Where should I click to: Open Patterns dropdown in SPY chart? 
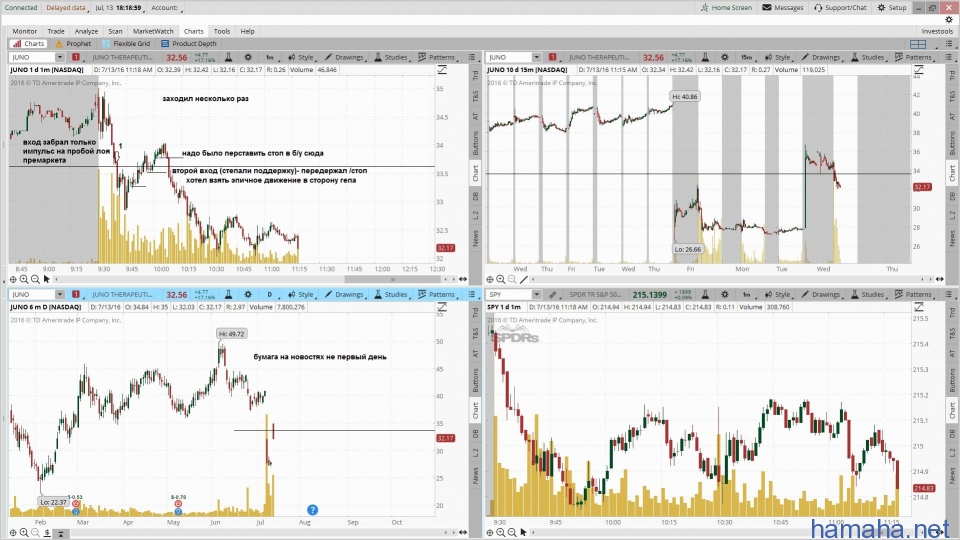915,294
